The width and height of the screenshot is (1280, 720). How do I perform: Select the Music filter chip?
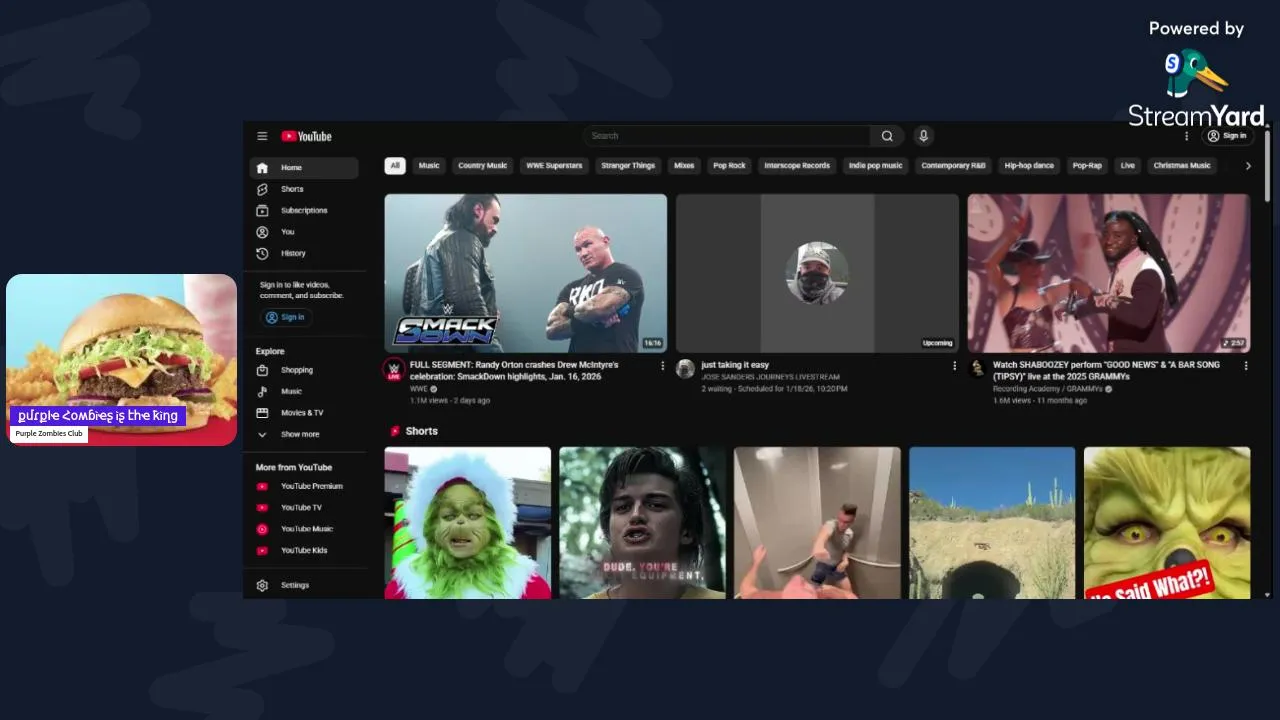click(x=429, y=166)
